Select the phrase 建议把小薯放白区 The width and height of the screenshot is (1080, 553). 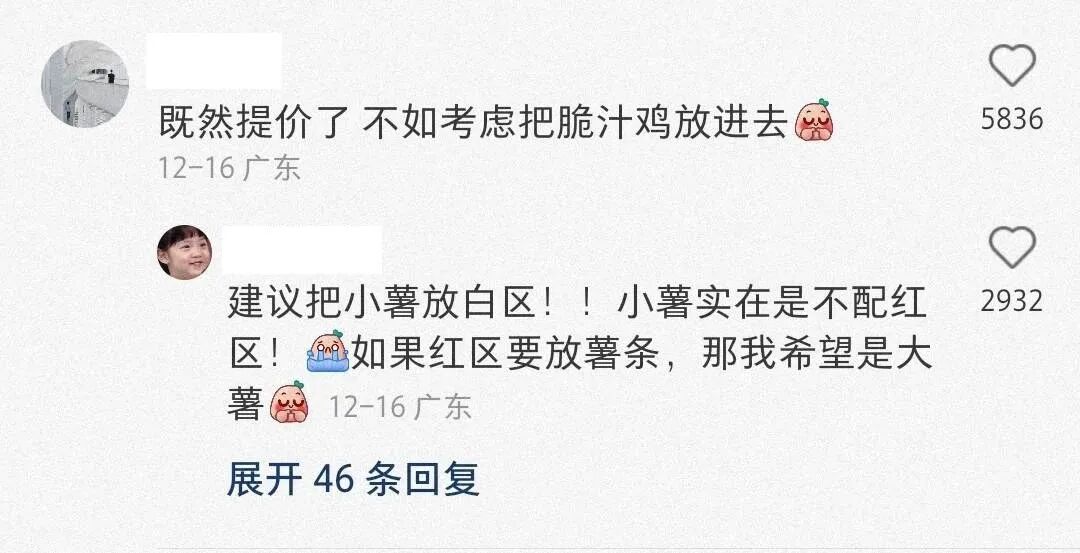[x=382, y=304]
